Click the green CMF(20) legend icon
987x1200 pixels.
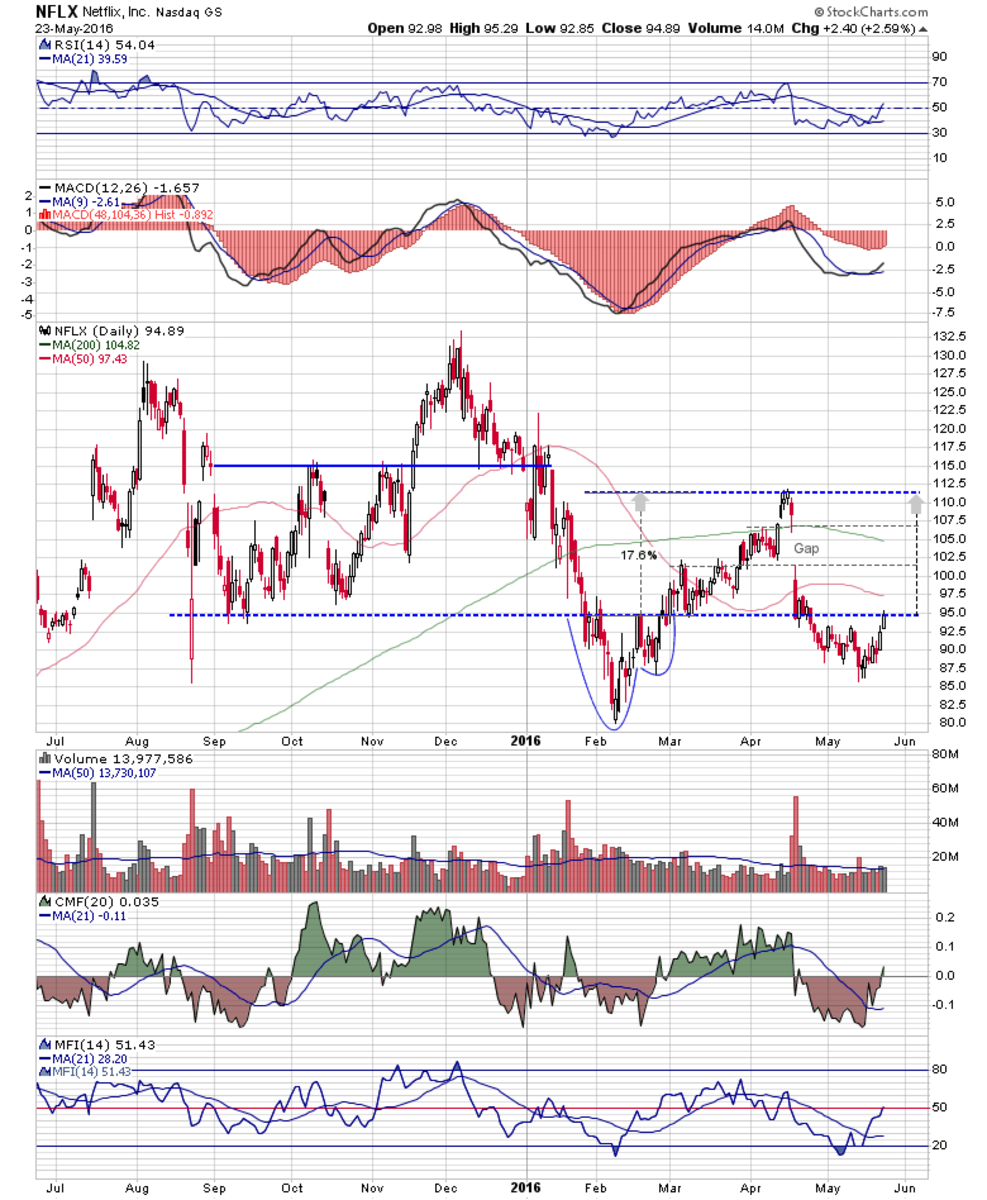tap(44, 902)
